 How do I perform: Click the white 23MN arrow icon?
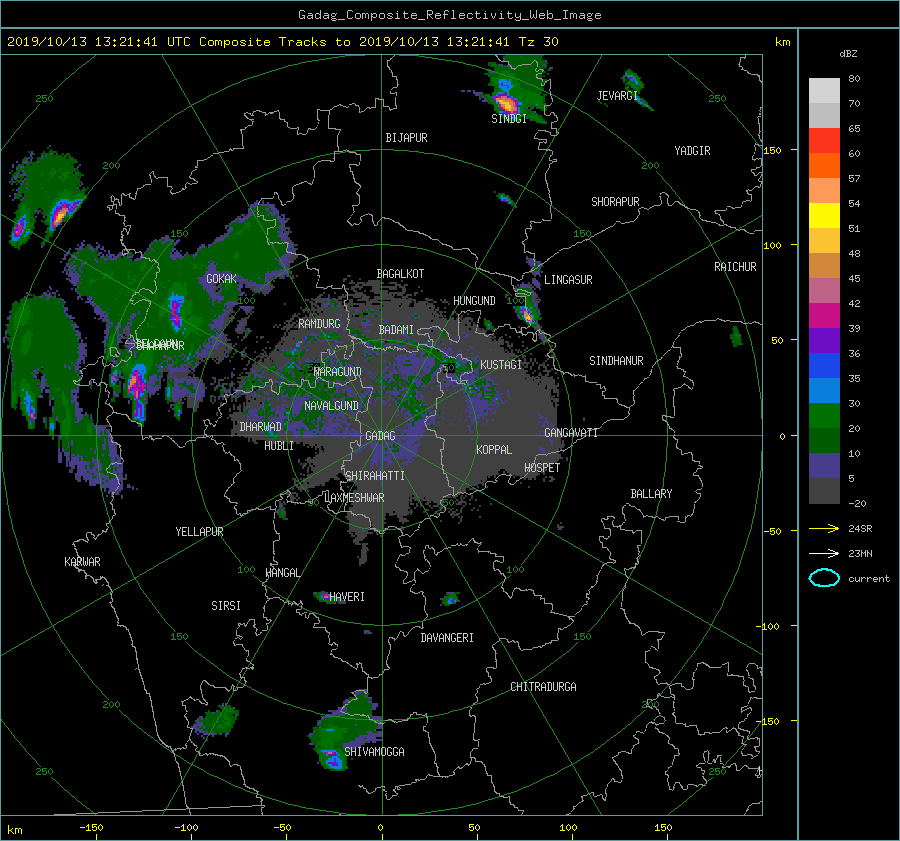pyautogui.click(x=824, y=553)
